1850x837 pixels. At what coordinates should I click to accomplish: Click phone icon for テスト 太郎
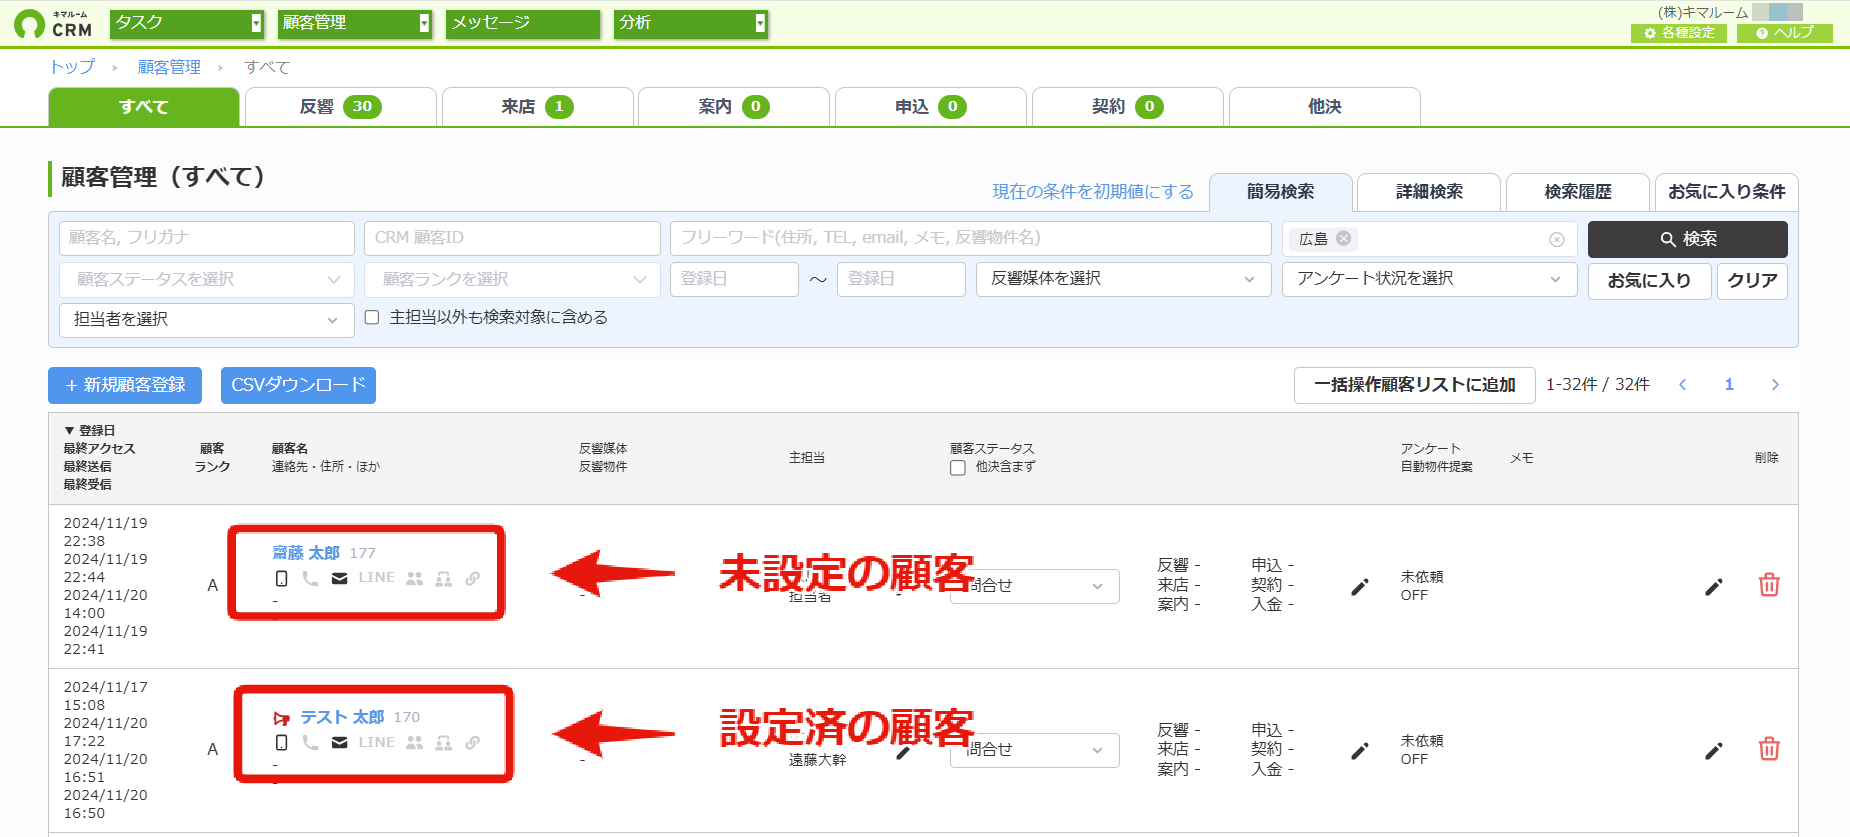click(311, 742)
